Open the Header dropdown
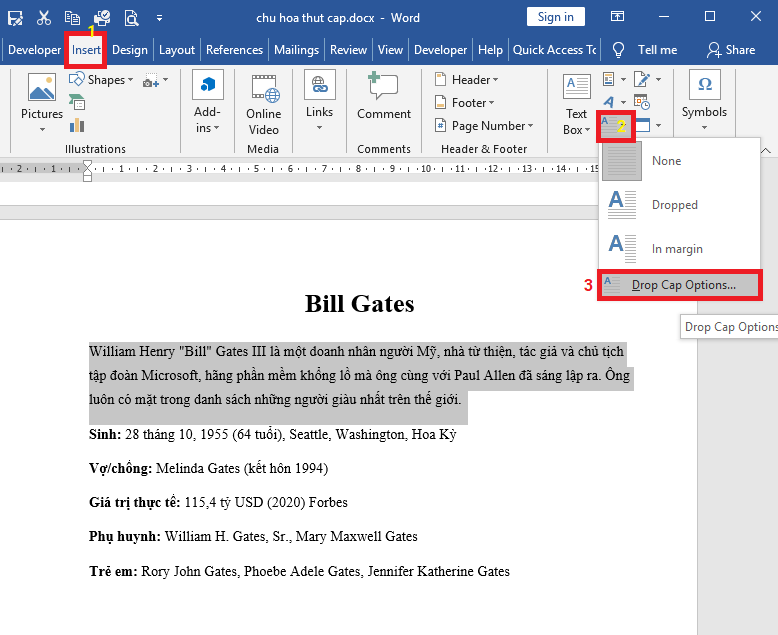The height and width of the screenshot is (635, 778). (466, 79)
